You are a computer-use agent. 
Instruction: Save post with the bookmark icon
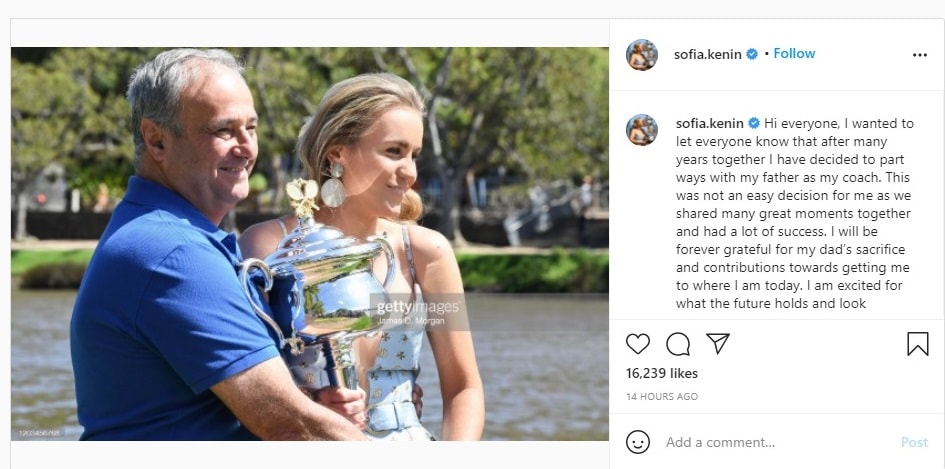coord(918,344)
